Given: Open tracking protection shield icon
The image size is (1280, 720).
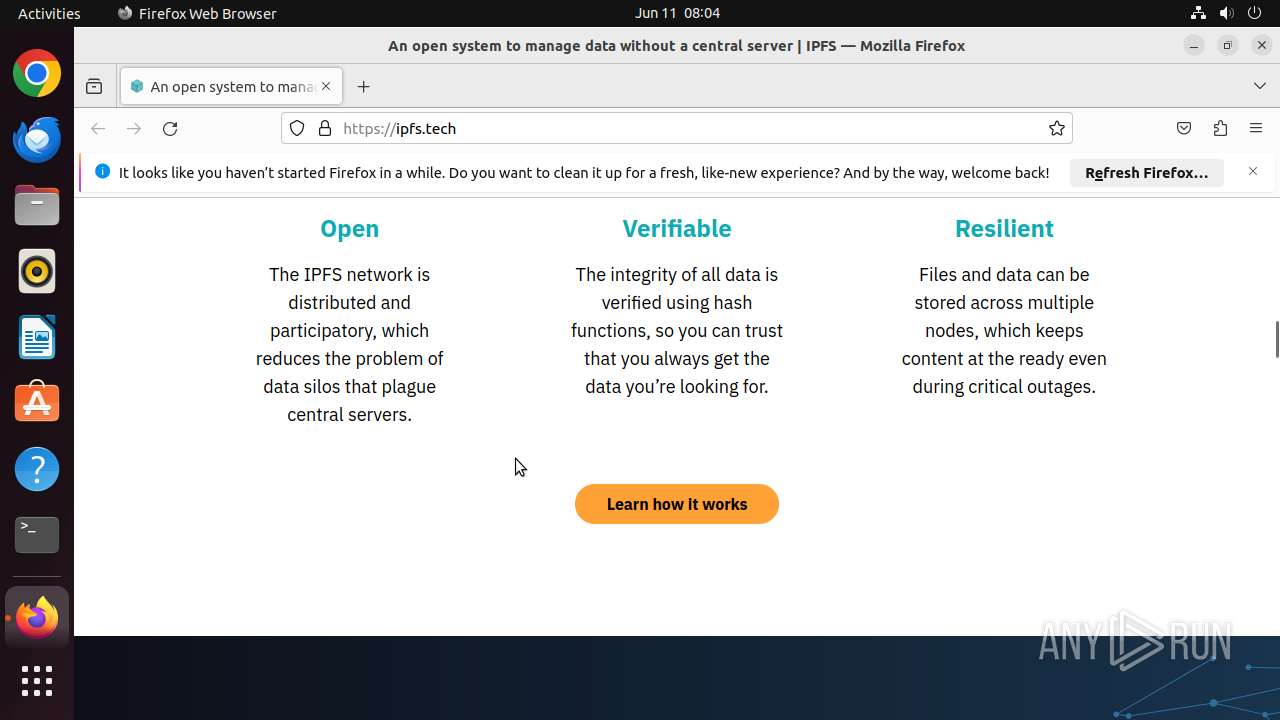Looking at the screenshot, I should coord(297,128).
